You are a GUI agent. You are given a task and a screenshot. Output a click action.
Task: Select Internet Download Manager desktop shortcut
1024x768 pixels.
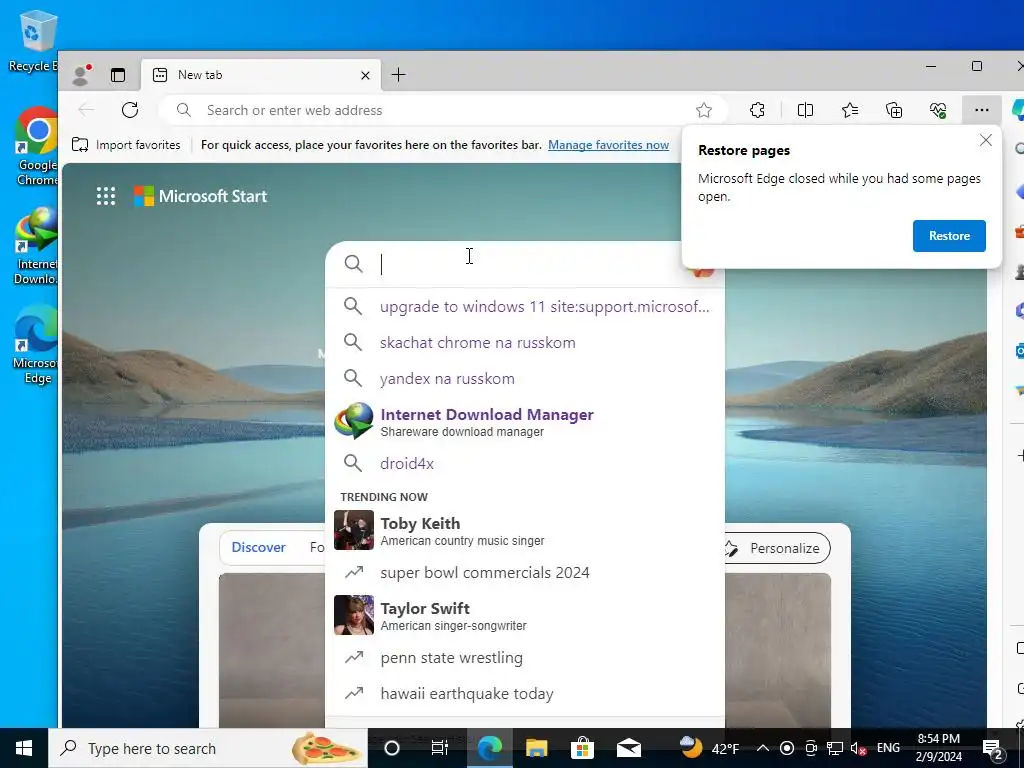tap(37, 246)
